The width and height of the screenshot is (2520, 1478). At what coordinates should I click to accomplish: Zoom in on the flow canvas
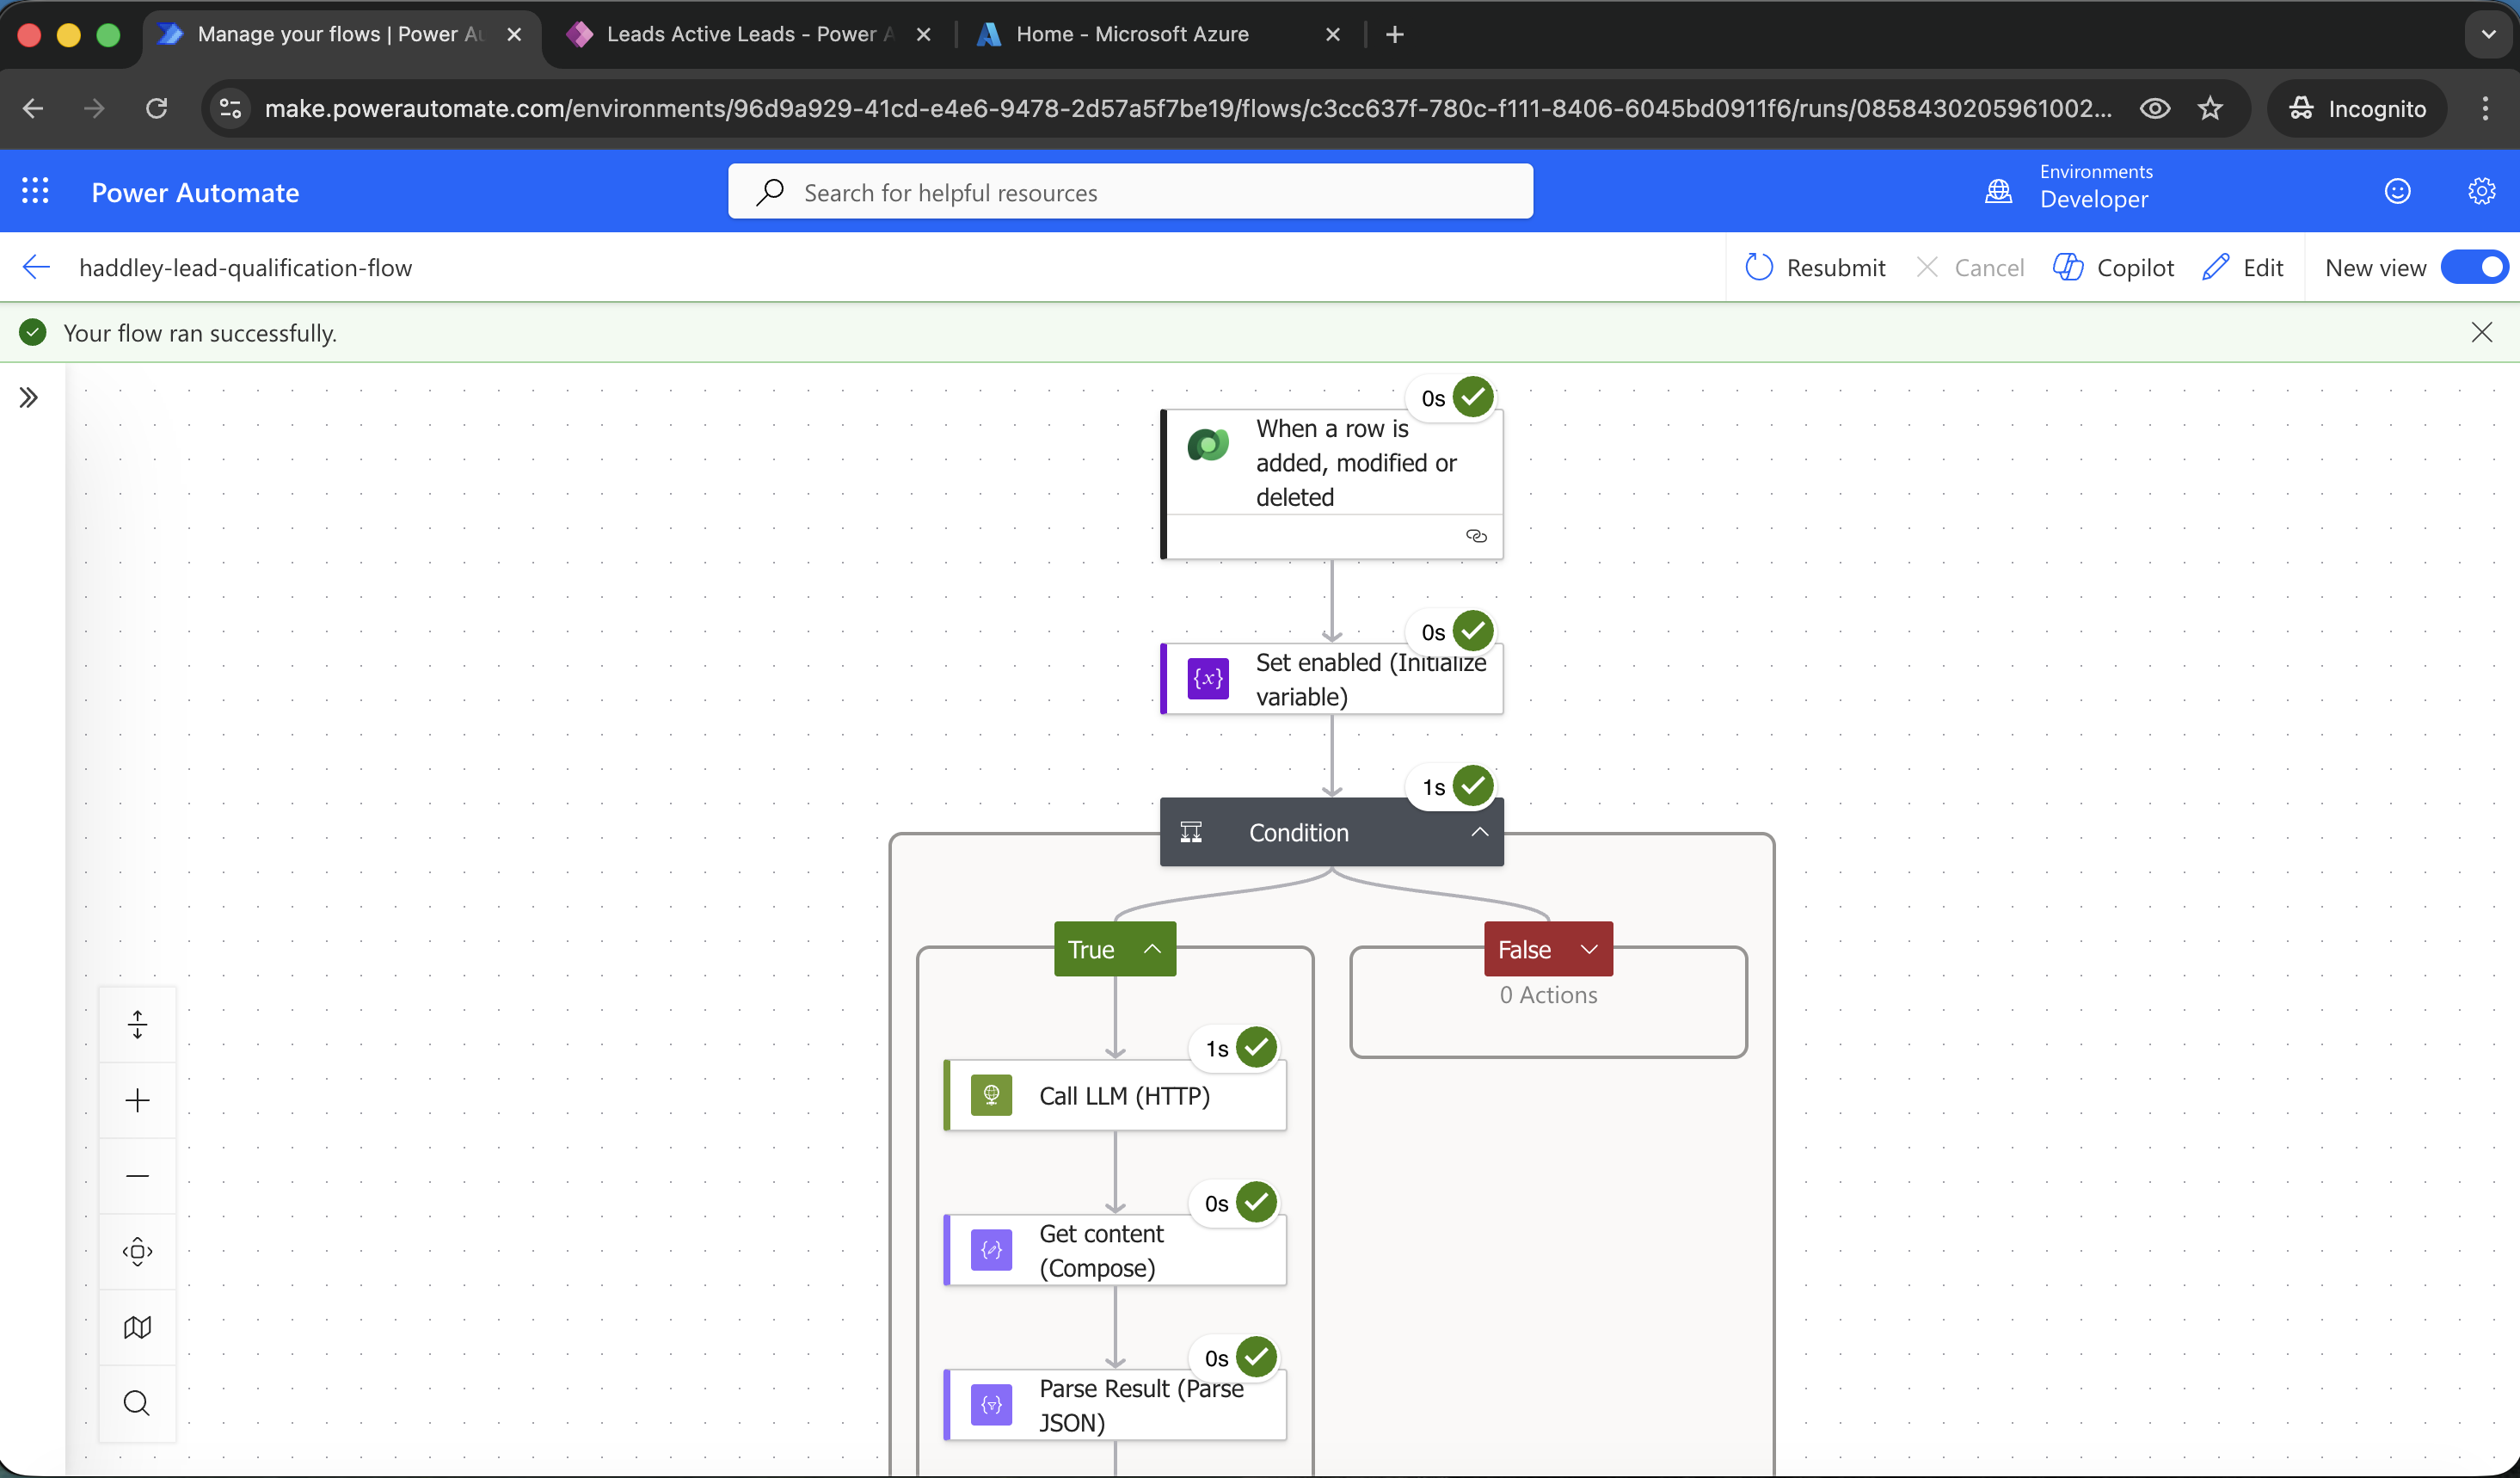137,1099
